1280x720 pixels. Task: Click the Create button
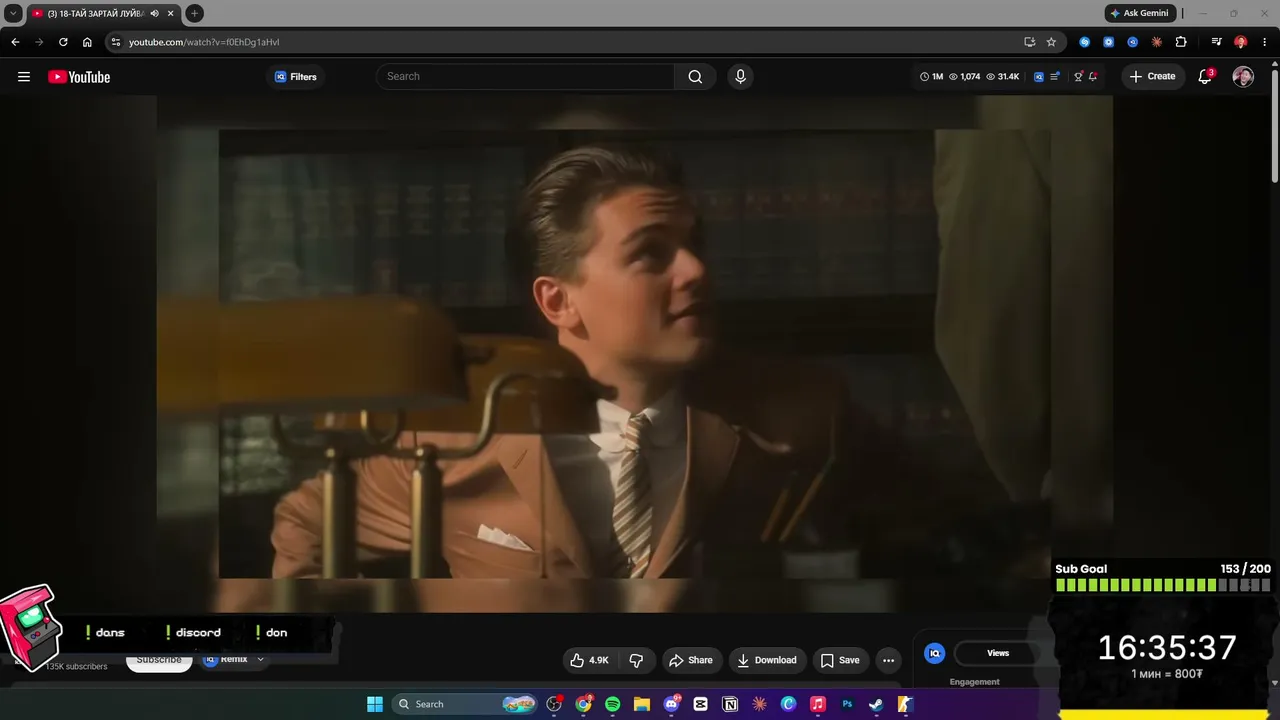tap(1153, 76)
